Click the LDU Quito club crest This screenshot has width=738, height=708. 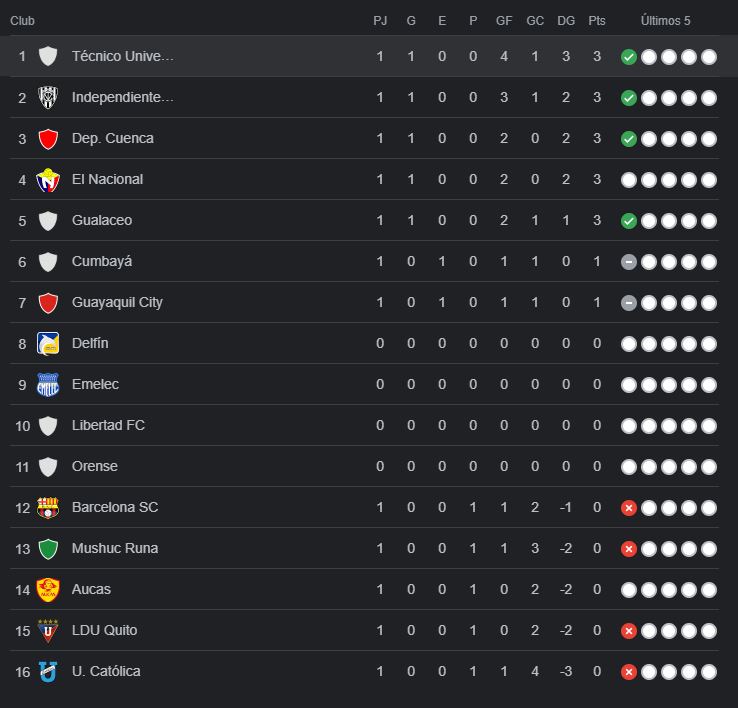coord(48,630)
